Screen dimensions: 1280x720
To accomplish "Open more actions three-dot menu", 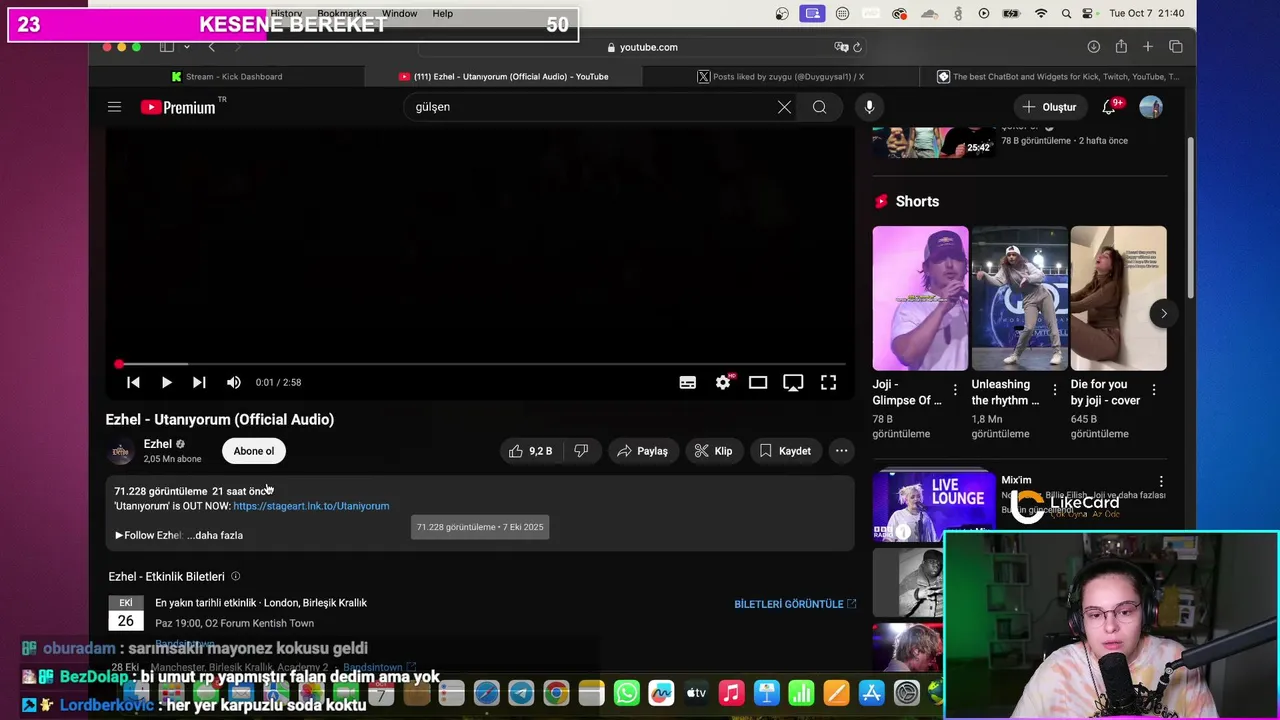I will pyautogui.click(x=842, y=451).
